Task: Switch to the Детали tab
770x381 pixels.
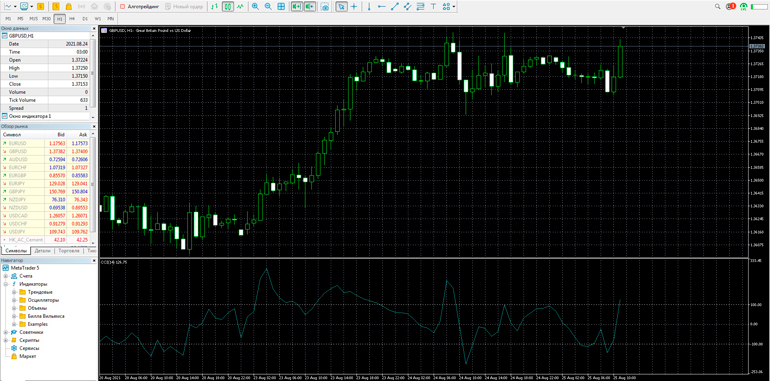Action: 42,250
